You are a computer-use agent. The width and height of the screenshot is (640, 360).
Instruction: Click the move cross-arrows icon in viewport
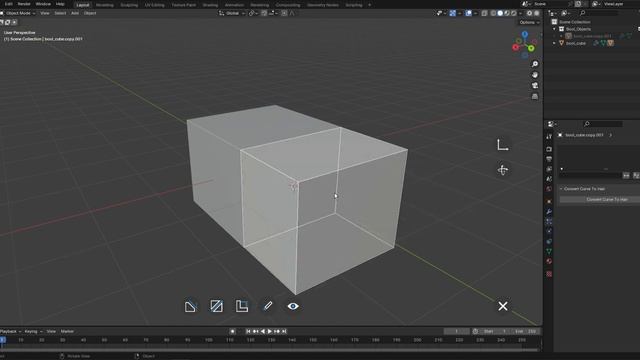(502, 170)
